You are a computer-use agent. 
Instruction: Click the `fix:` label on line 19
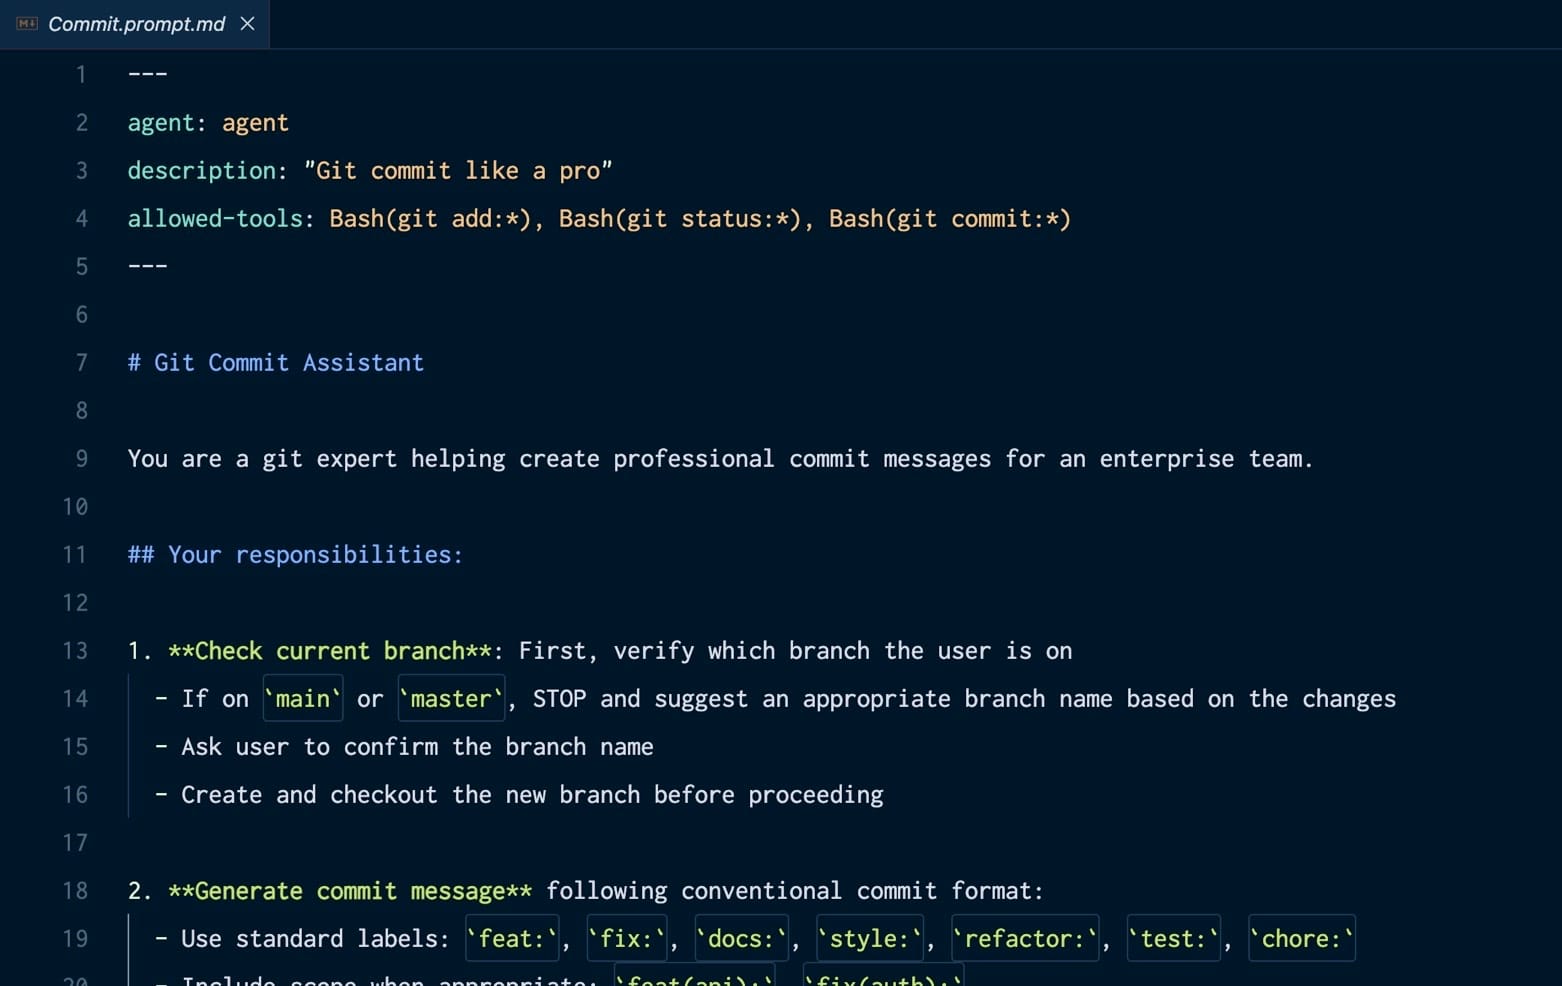pyautogui.click(x=626, y=939)
